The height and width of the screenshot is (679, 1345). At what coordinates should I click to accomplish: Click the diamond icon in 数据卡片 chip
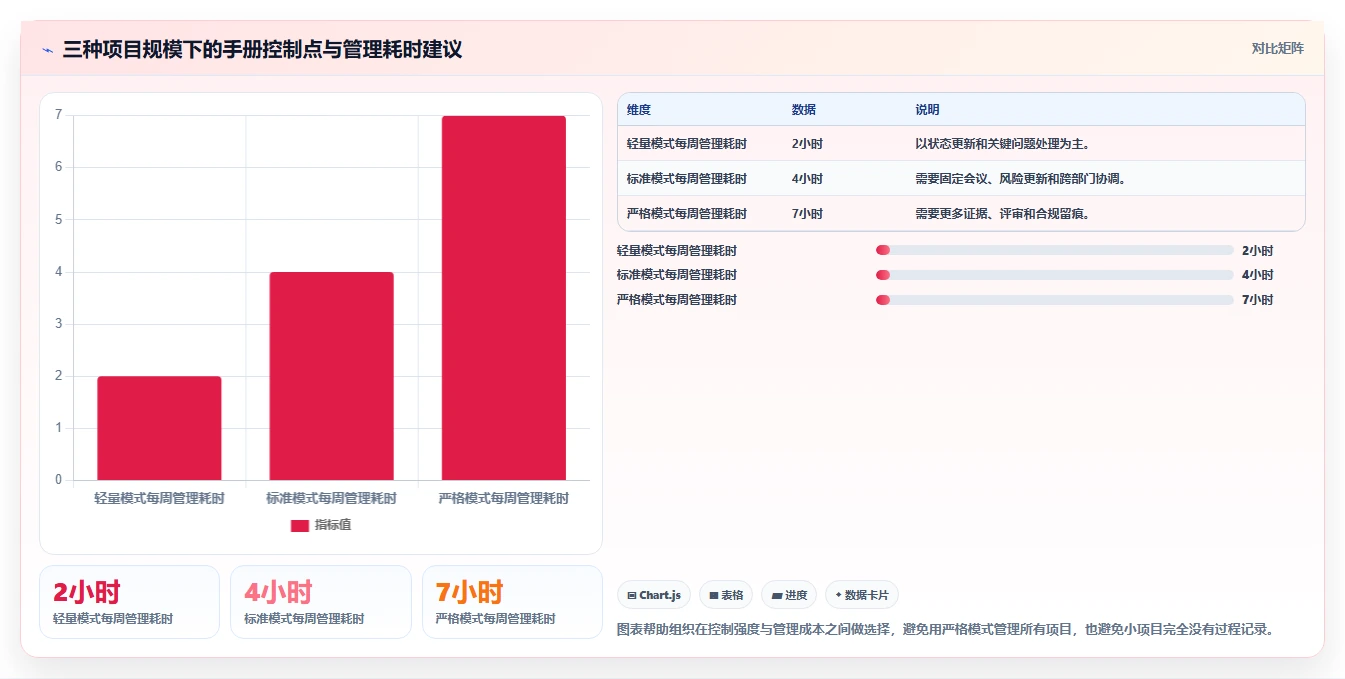838,595
